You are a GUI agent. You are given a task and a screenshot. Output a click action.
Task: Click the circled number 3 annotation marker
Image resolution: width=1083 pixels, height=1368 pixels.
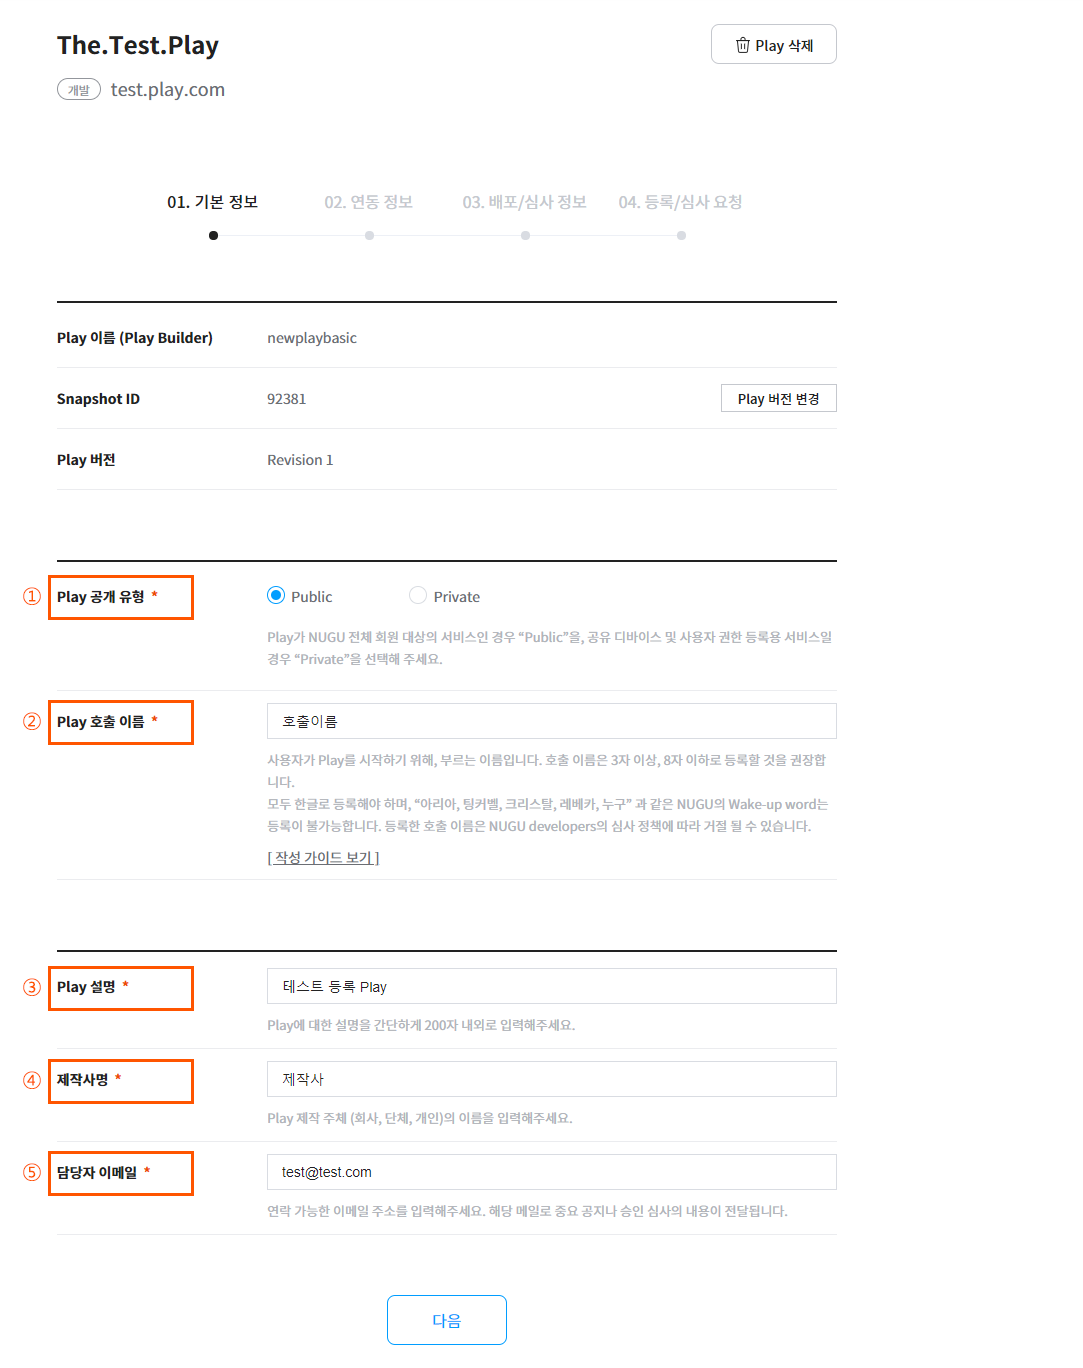32,988
